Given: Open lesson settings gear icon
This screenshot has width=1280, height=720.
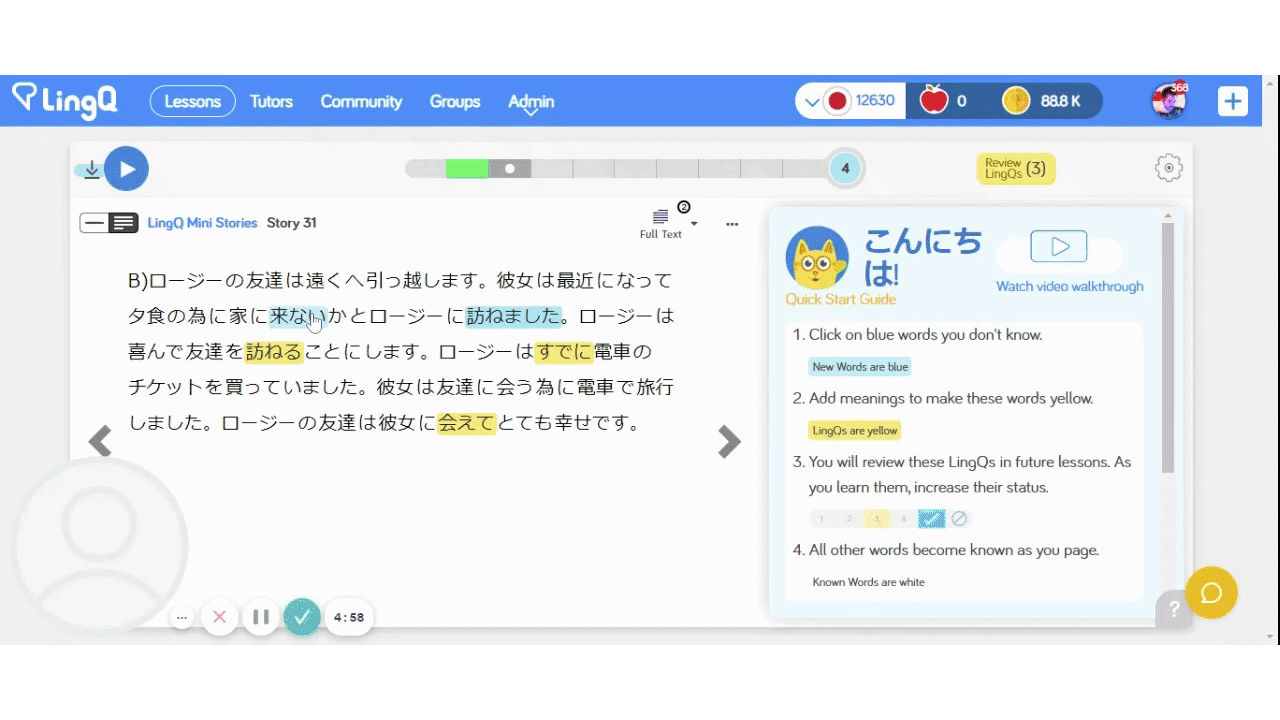Looking at the screenshot, I should point(1168,168).
